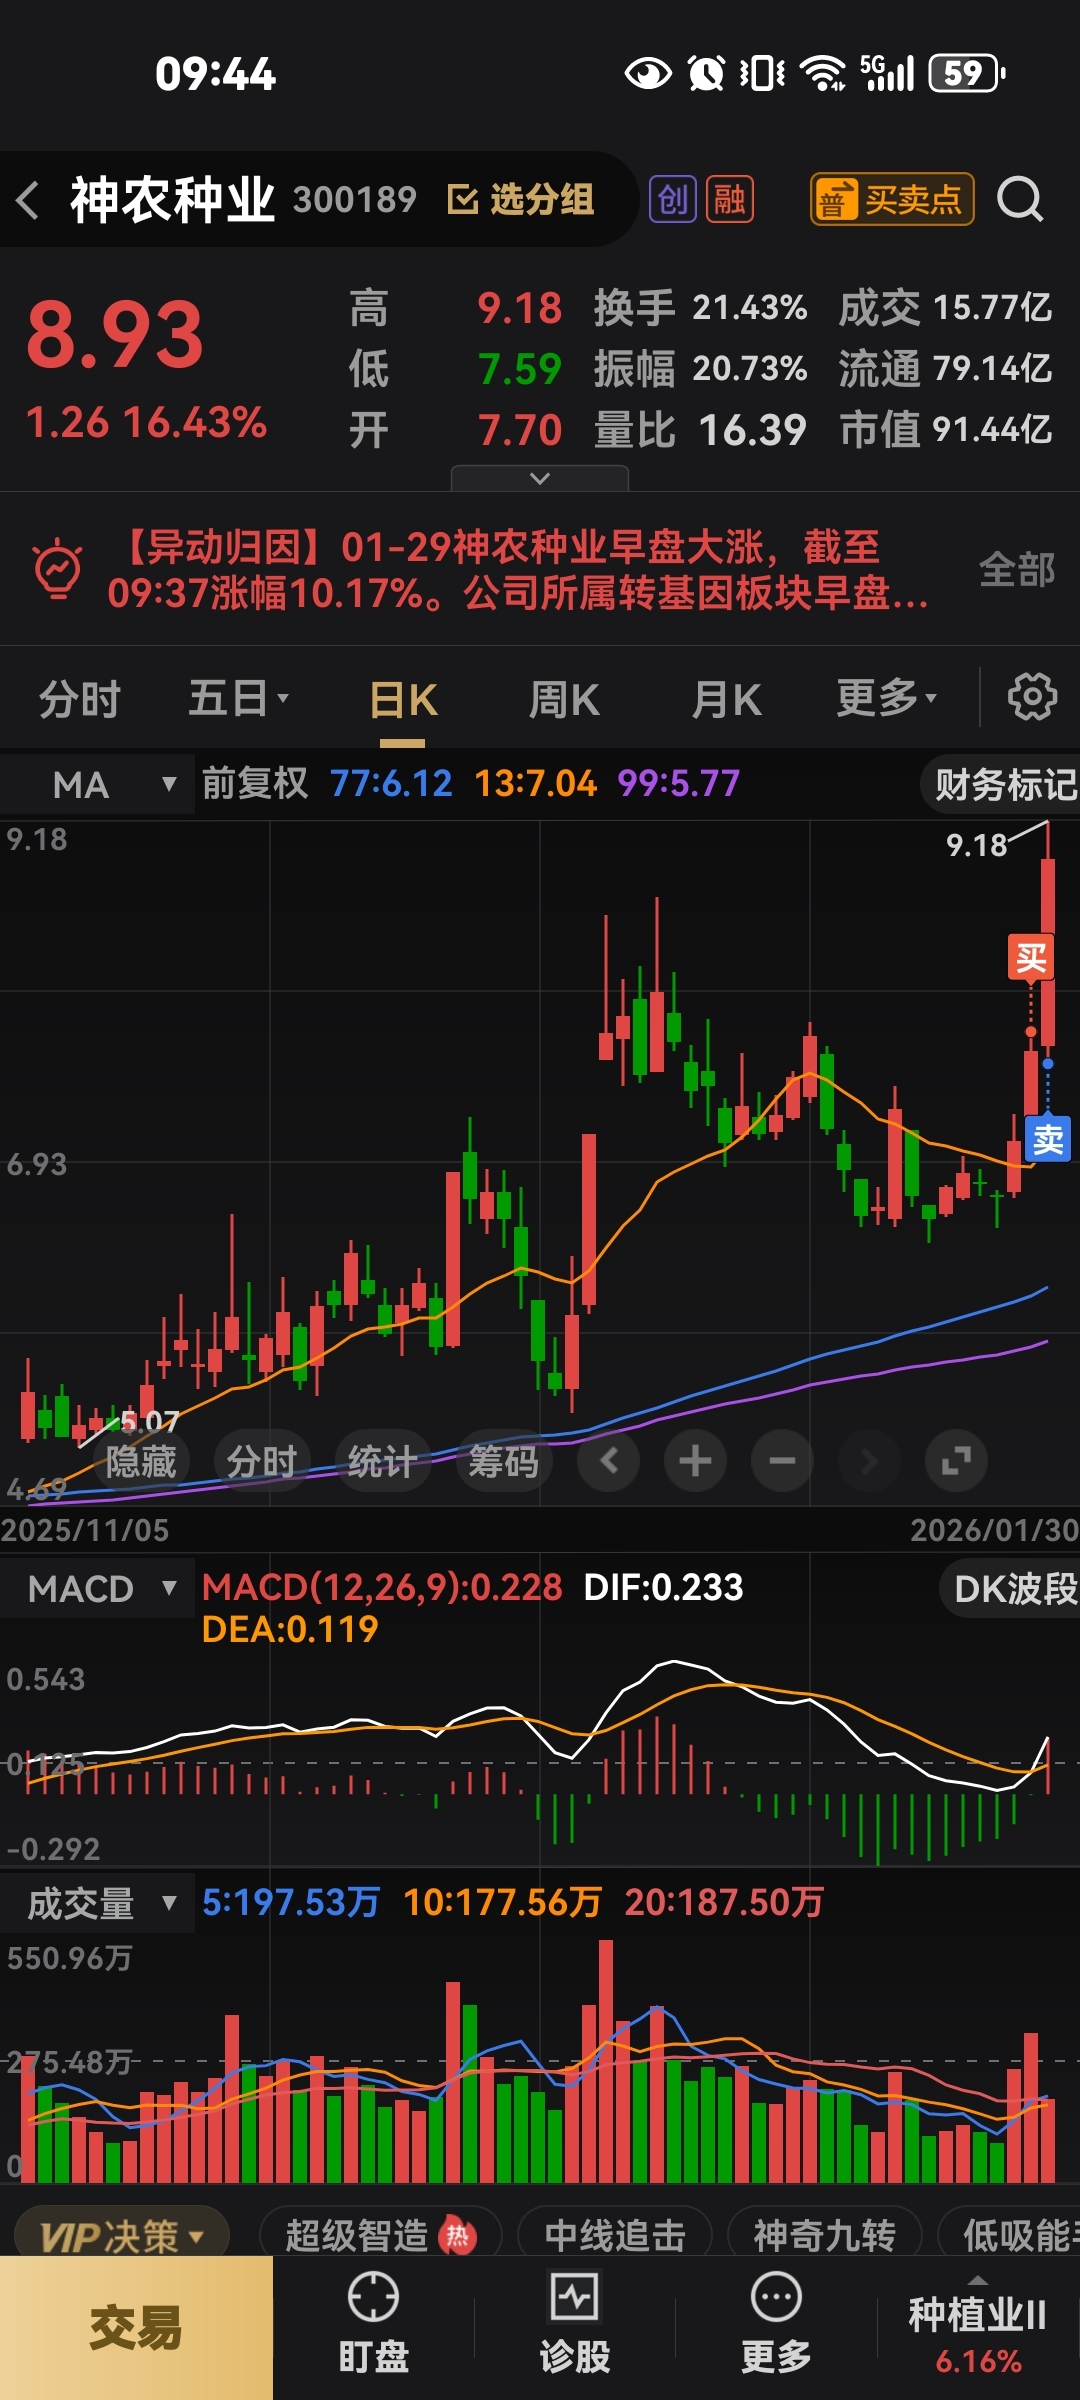Tap the 创 board badge icon
The height and width of the screenshot is (2400, 1080).
coord(673,199)
